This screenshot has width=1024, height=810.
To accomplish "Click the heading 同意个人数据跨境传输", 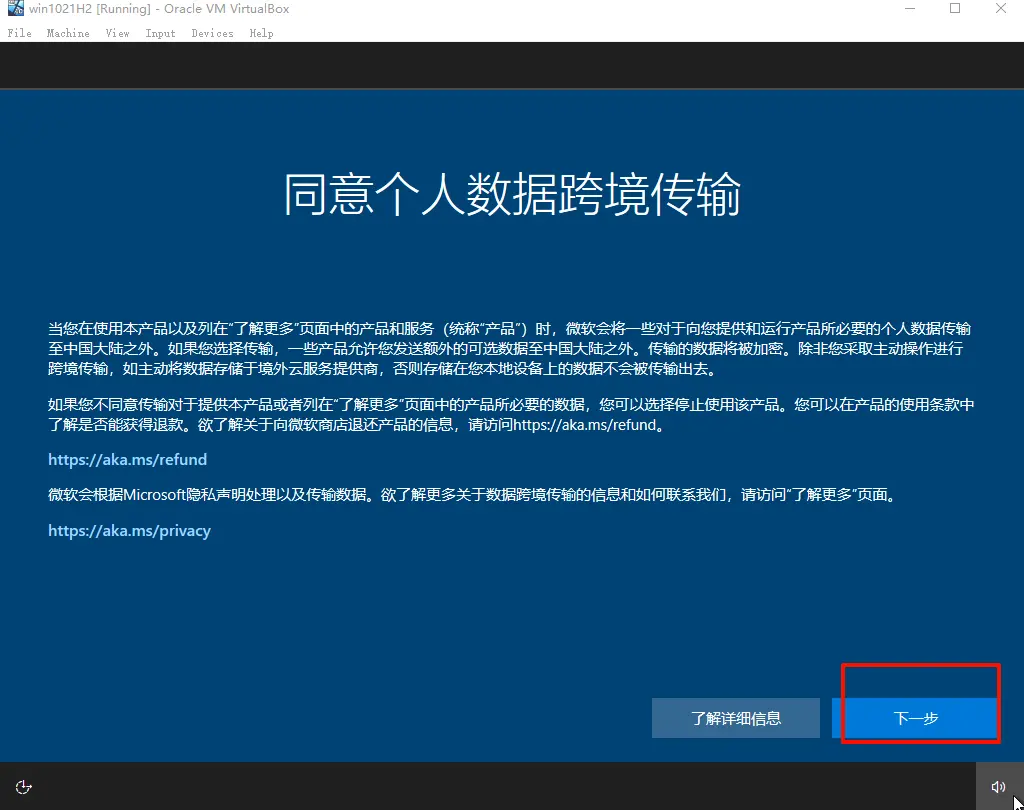I will click(512, 194).
